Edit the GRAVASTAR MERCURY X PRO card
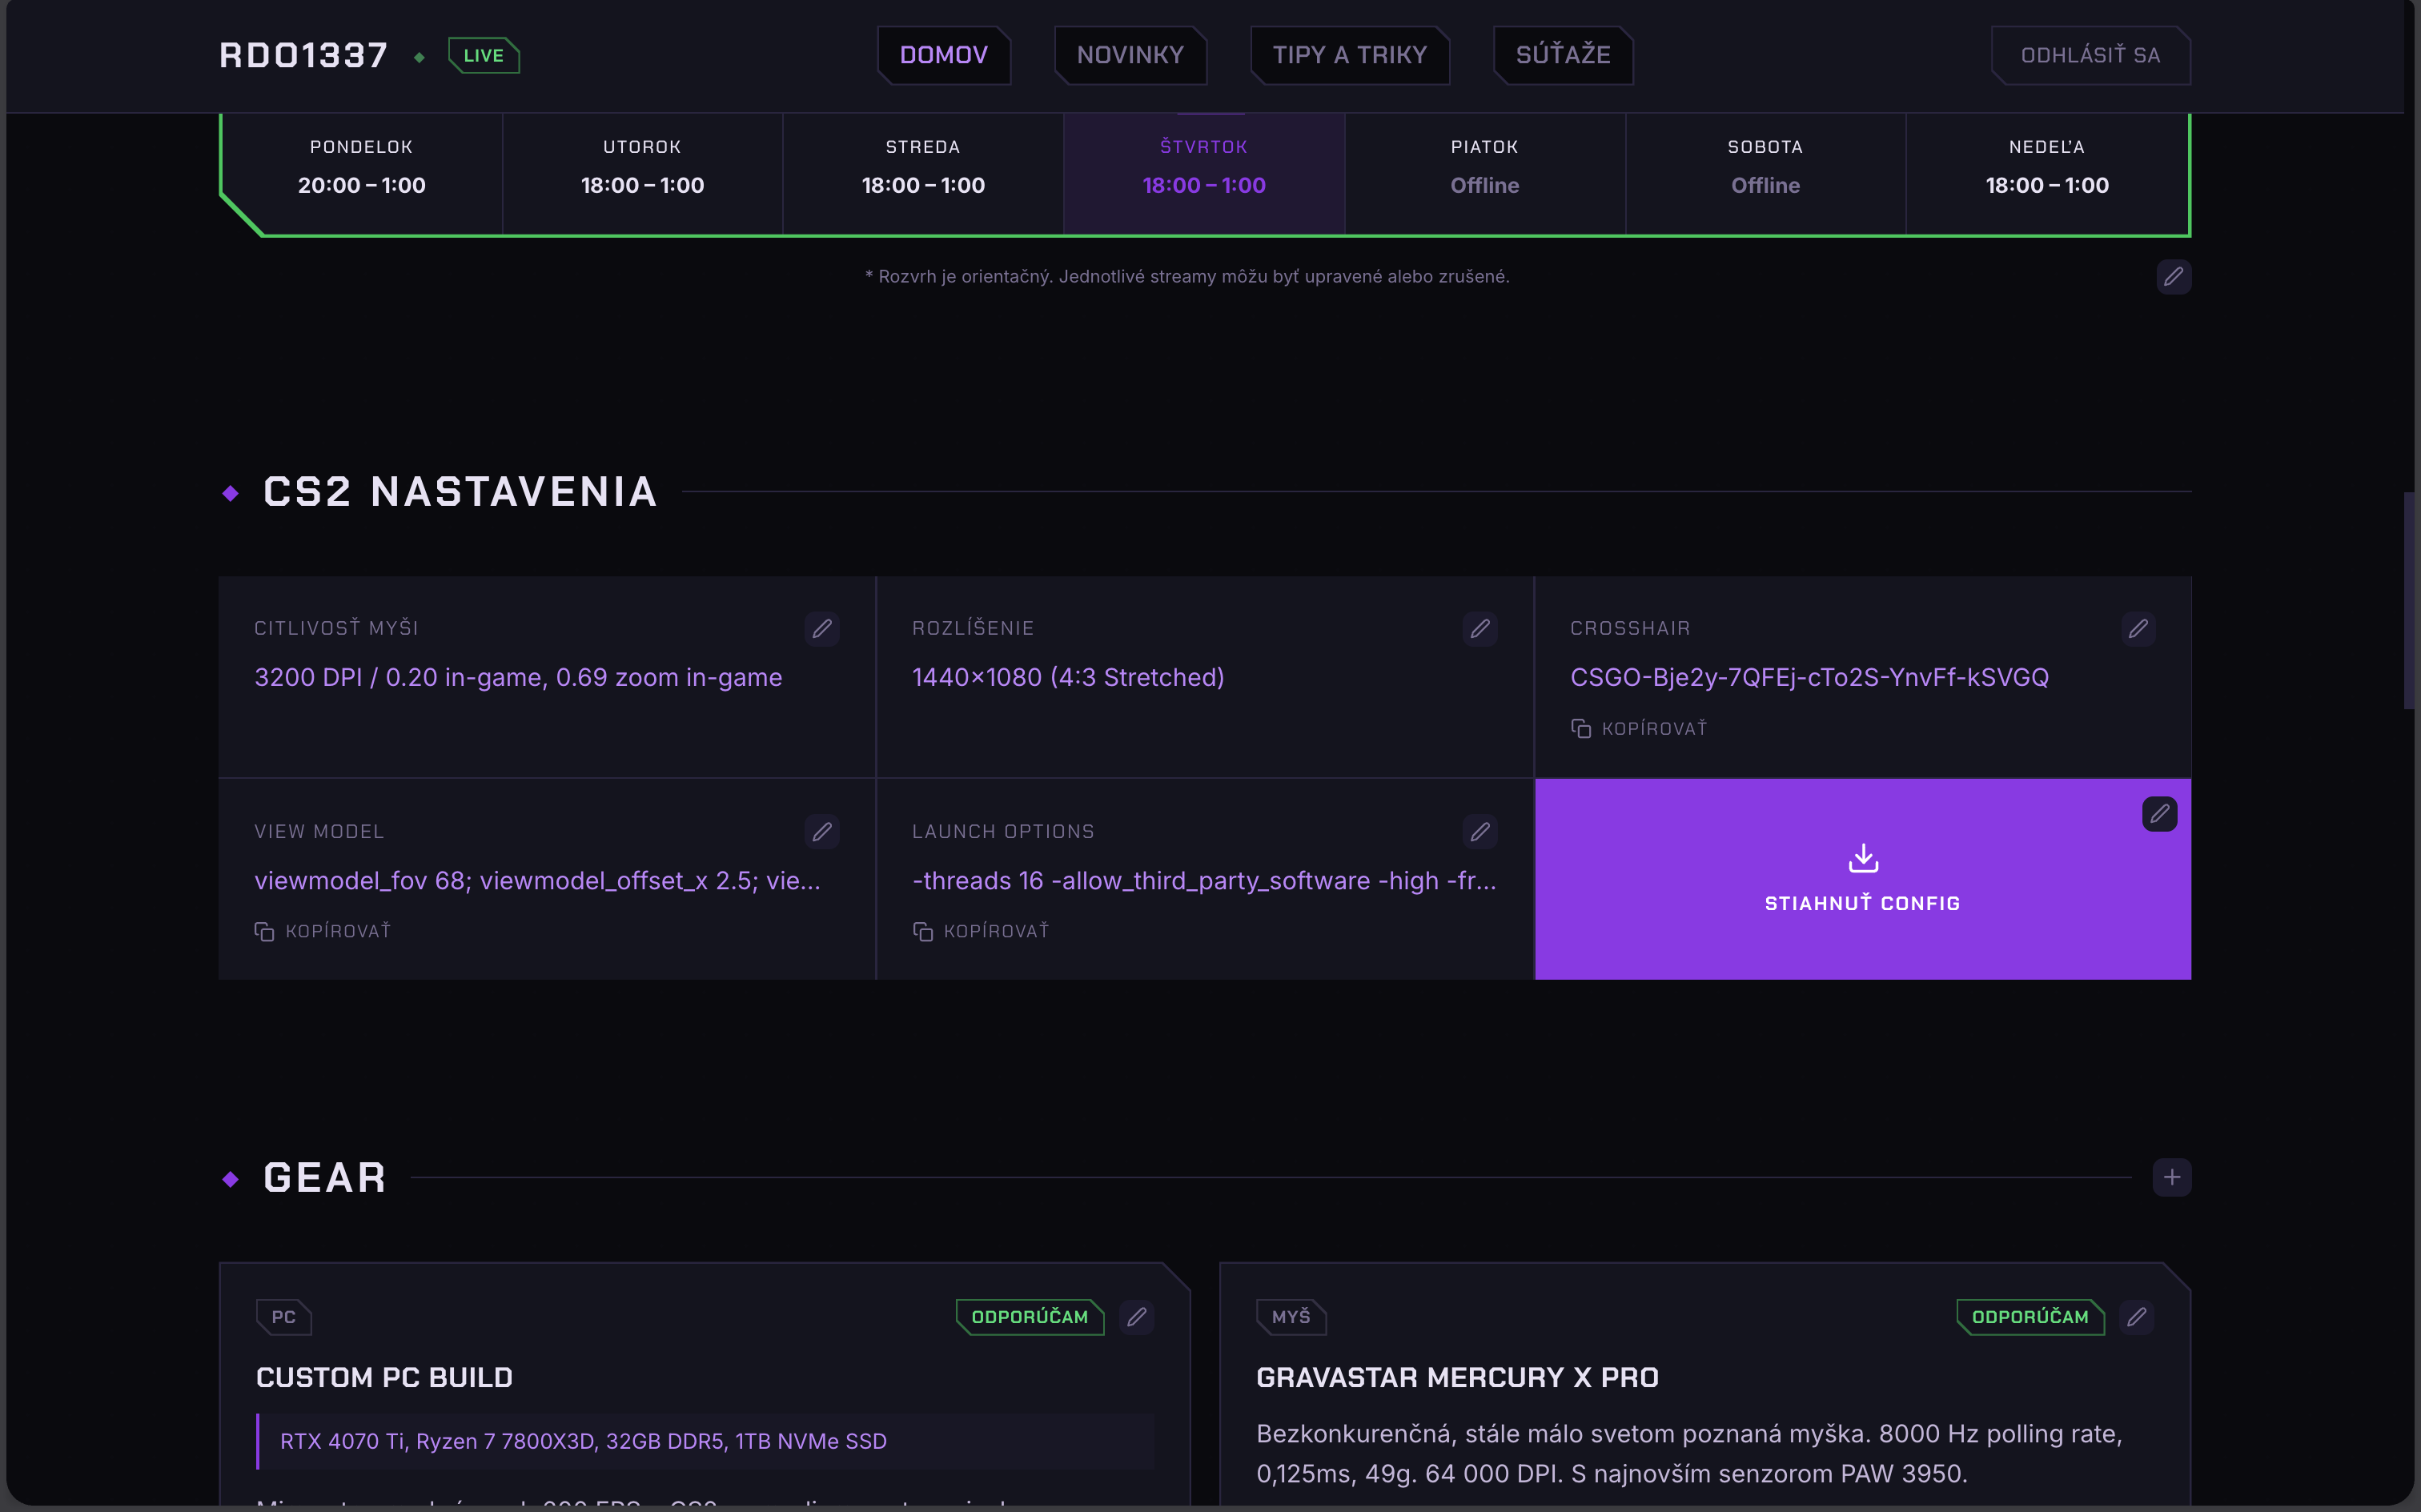Image resolution: width=2421 pixels, height=1512 pixels. [2136, 1317]
